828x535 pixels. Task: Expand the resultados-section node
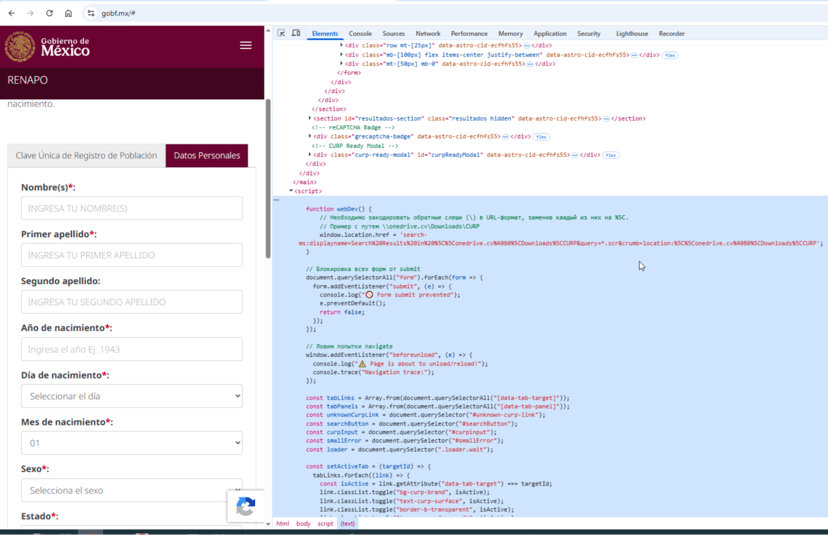(310, 118)
